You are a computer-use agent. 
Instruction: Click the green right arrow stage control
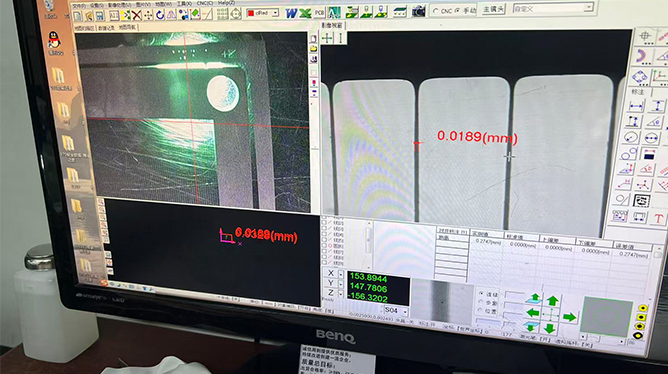(570, 317)
